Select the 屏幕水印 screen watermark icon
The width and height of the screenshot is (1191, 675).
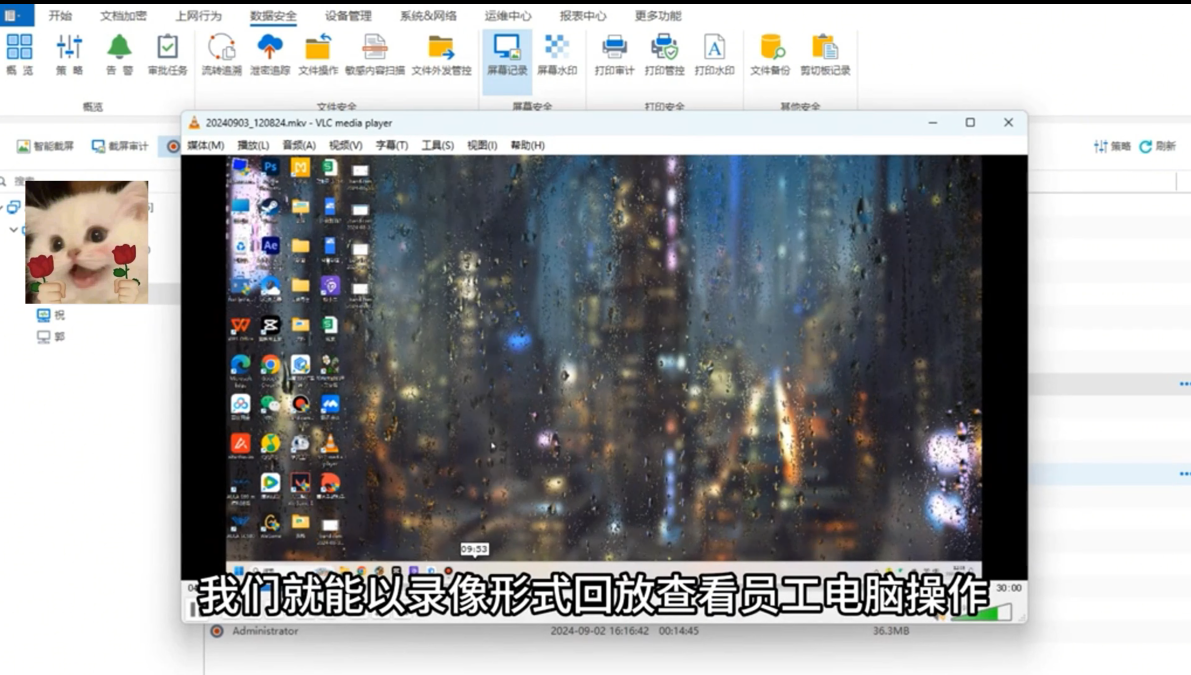coord(556,55)
